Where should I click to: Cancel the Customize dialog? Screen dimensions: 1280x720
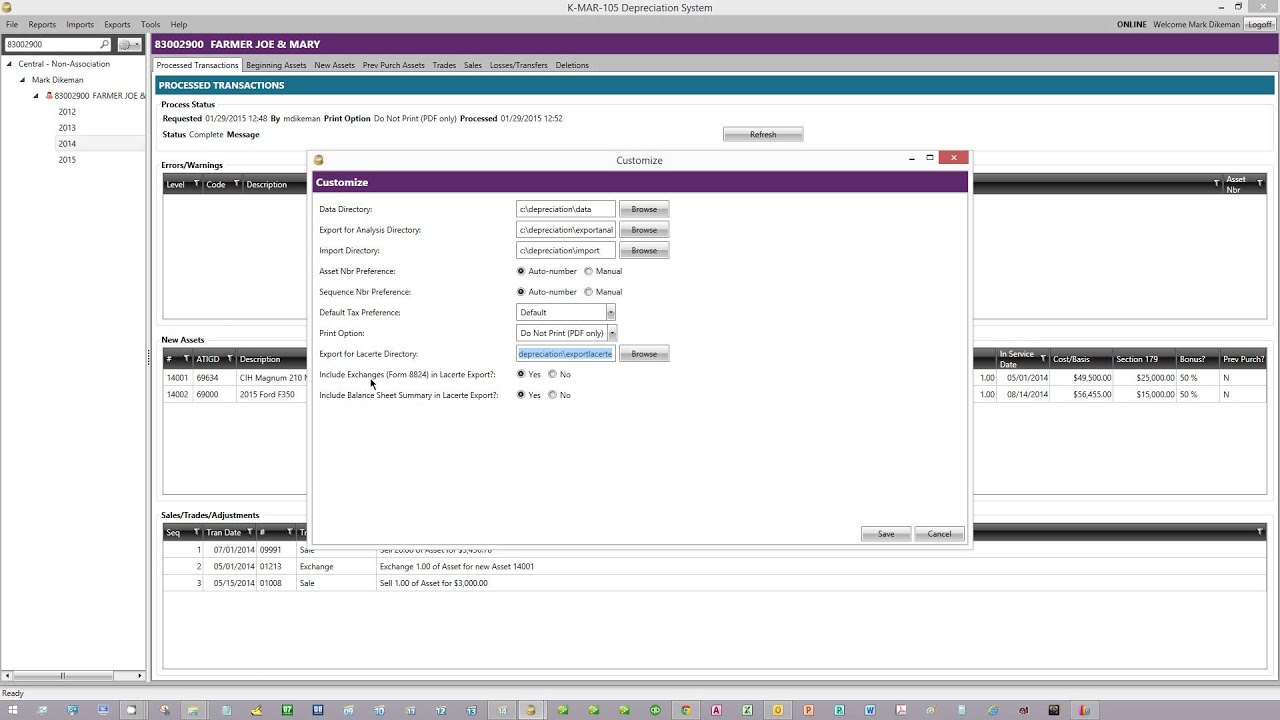940,534
